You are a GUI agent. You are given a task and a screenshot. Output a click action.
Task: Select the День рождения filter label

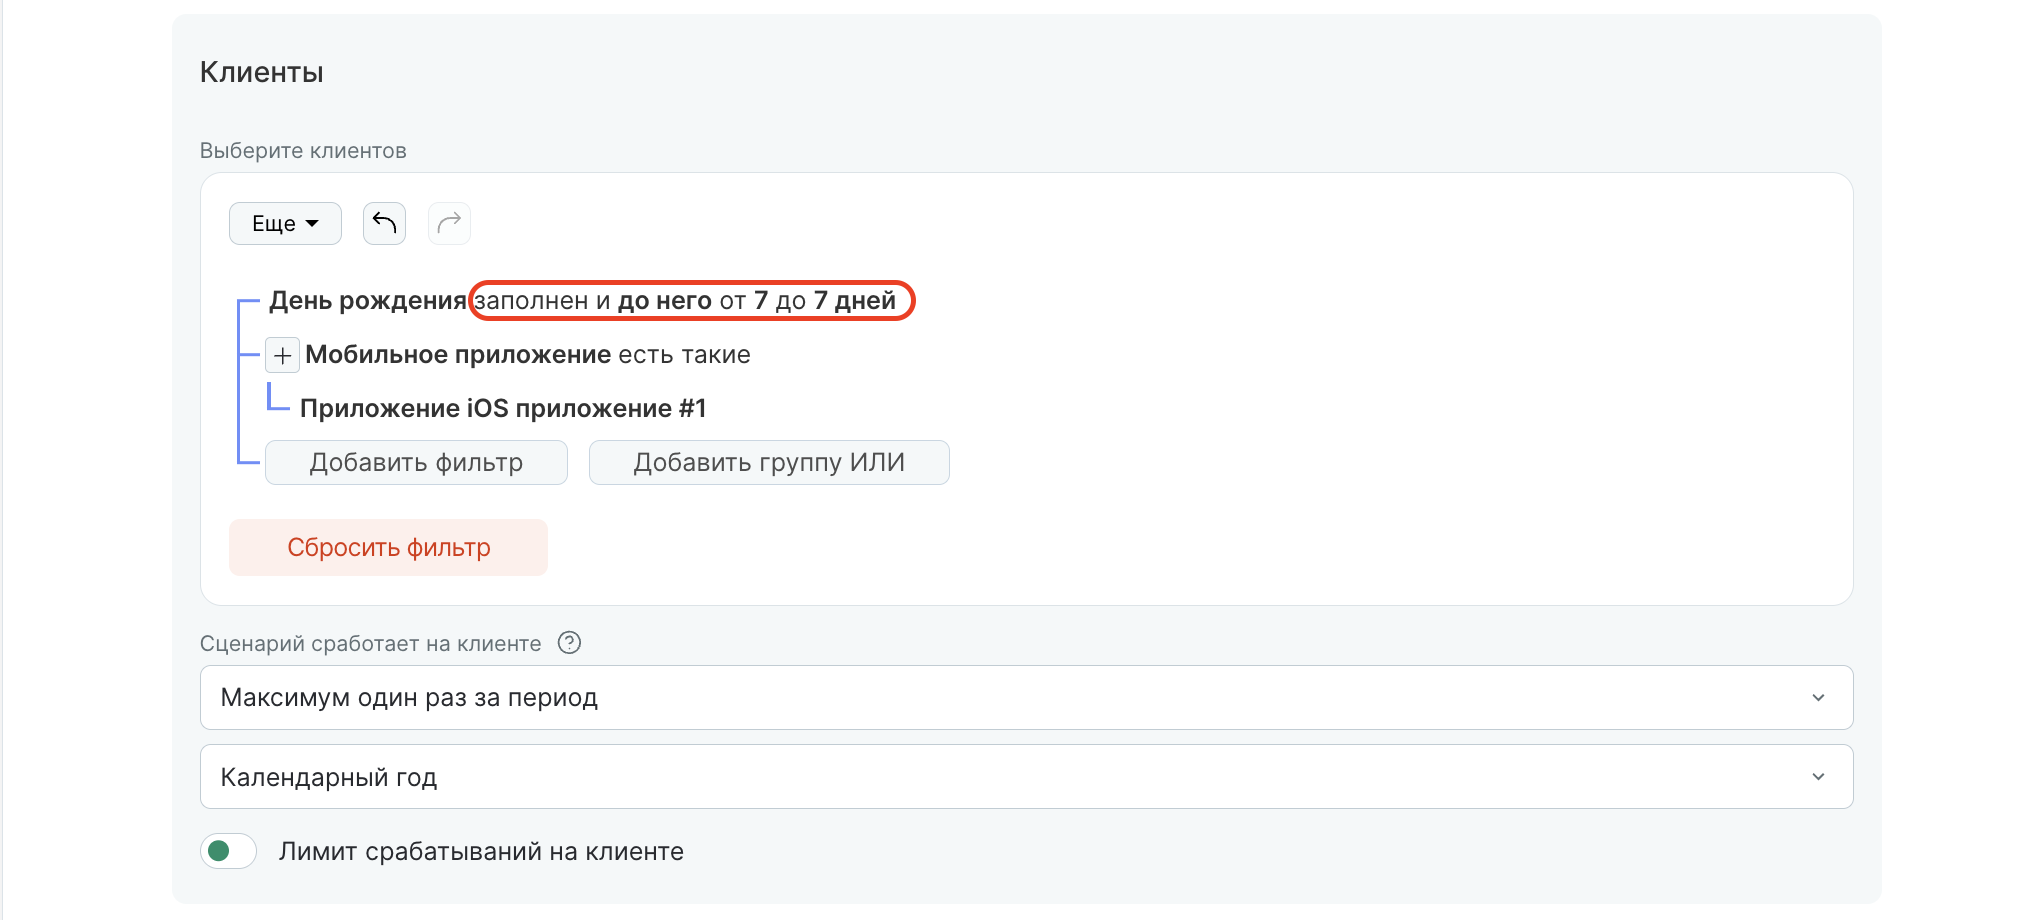[367, 300]
